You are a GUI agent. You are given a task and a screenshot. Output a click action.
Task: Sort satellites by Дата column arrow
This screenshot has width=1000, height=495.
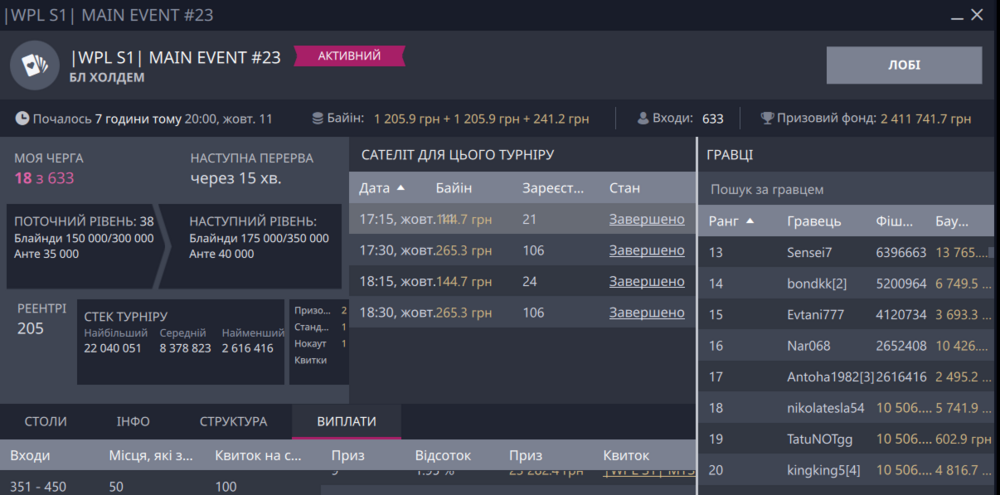coord(401,188)
